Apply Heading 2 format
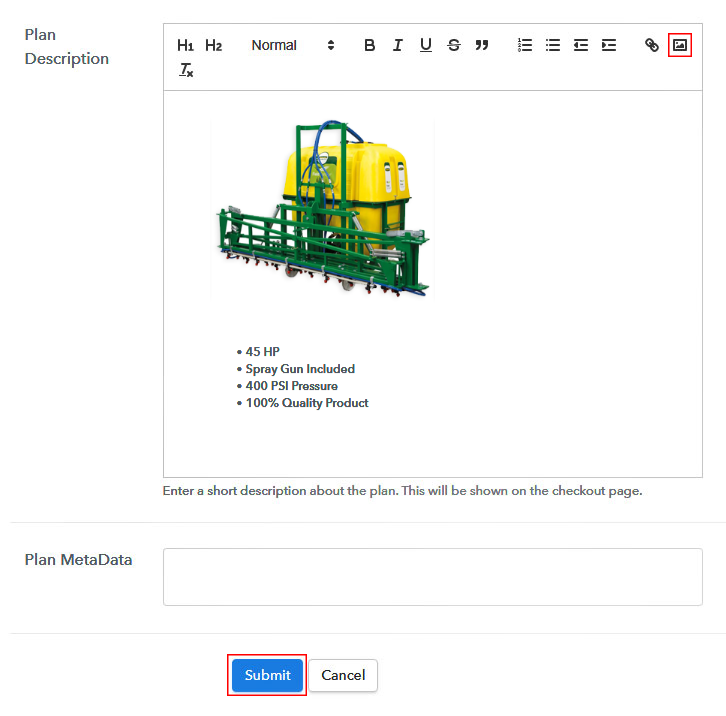Screen dimensions: 726x716 pos(213,45)
